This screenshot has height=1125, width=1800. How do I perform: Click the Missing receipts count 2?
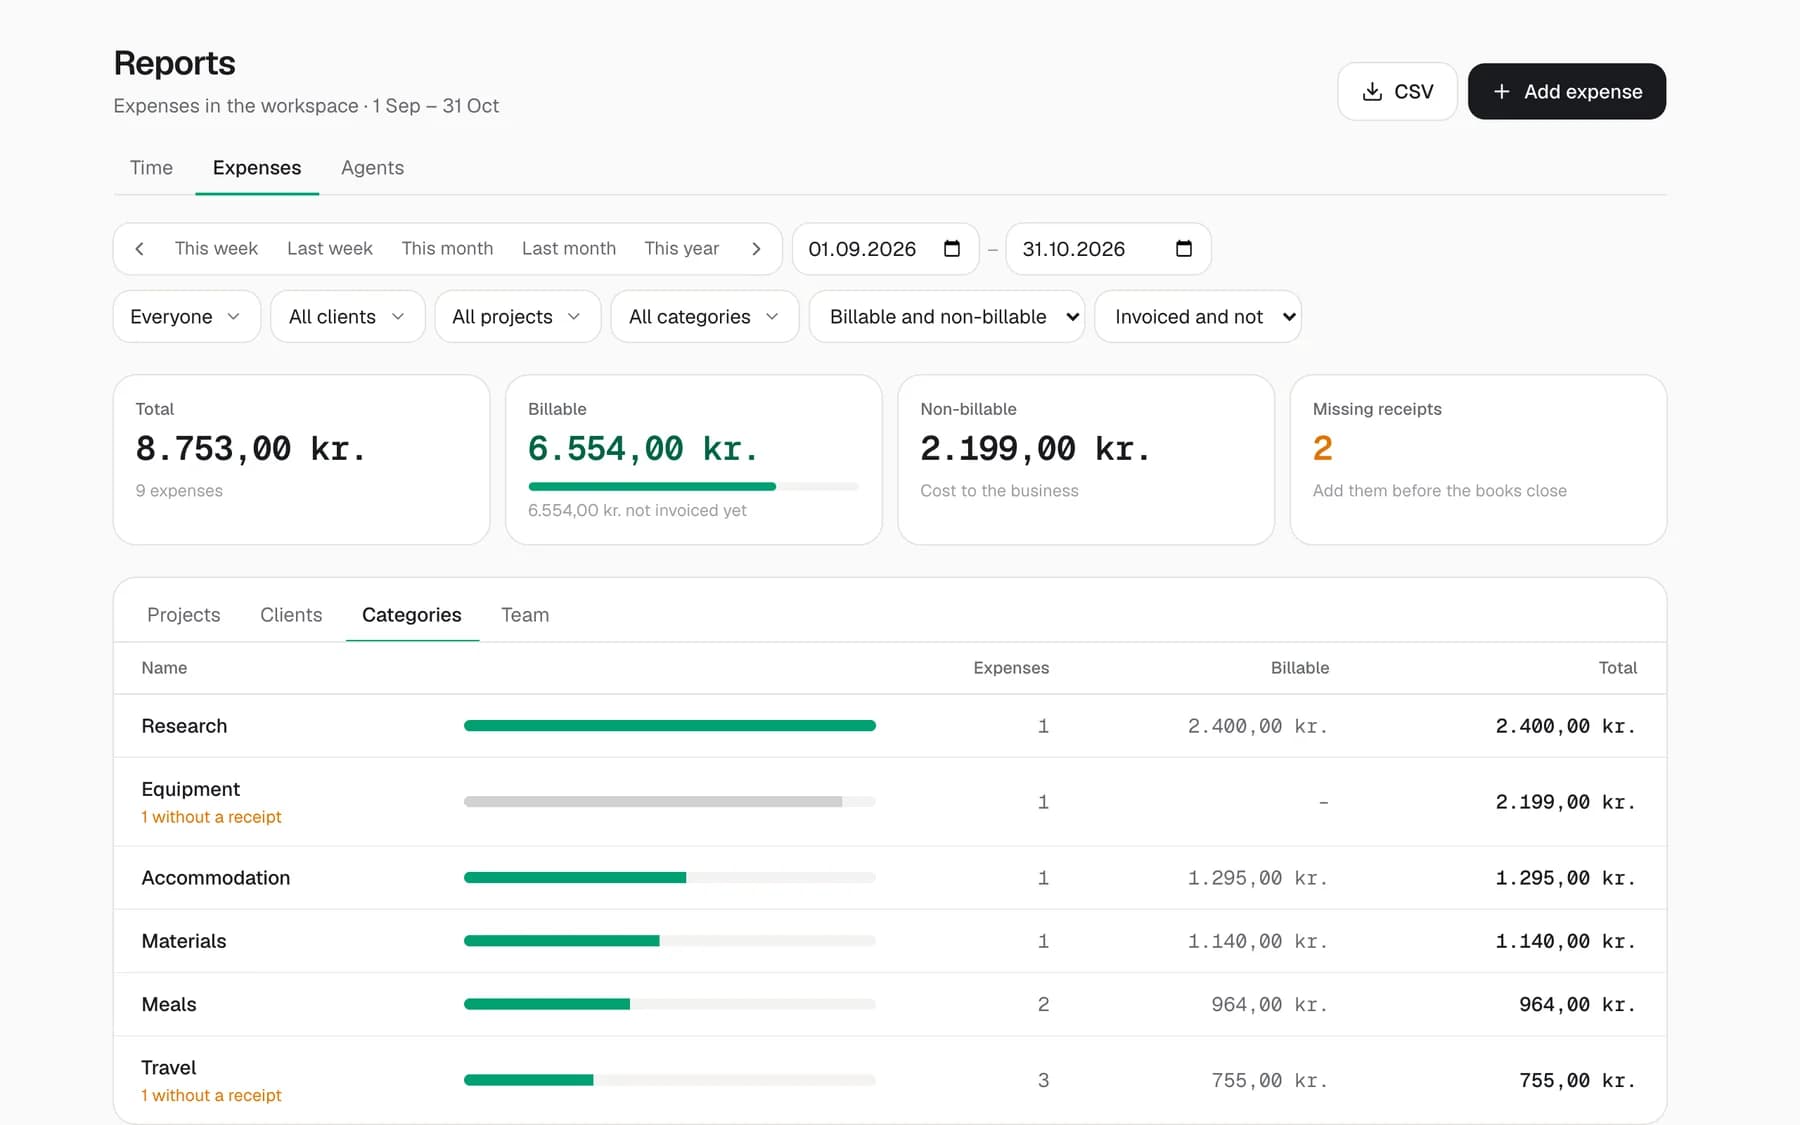point(1322,448)
